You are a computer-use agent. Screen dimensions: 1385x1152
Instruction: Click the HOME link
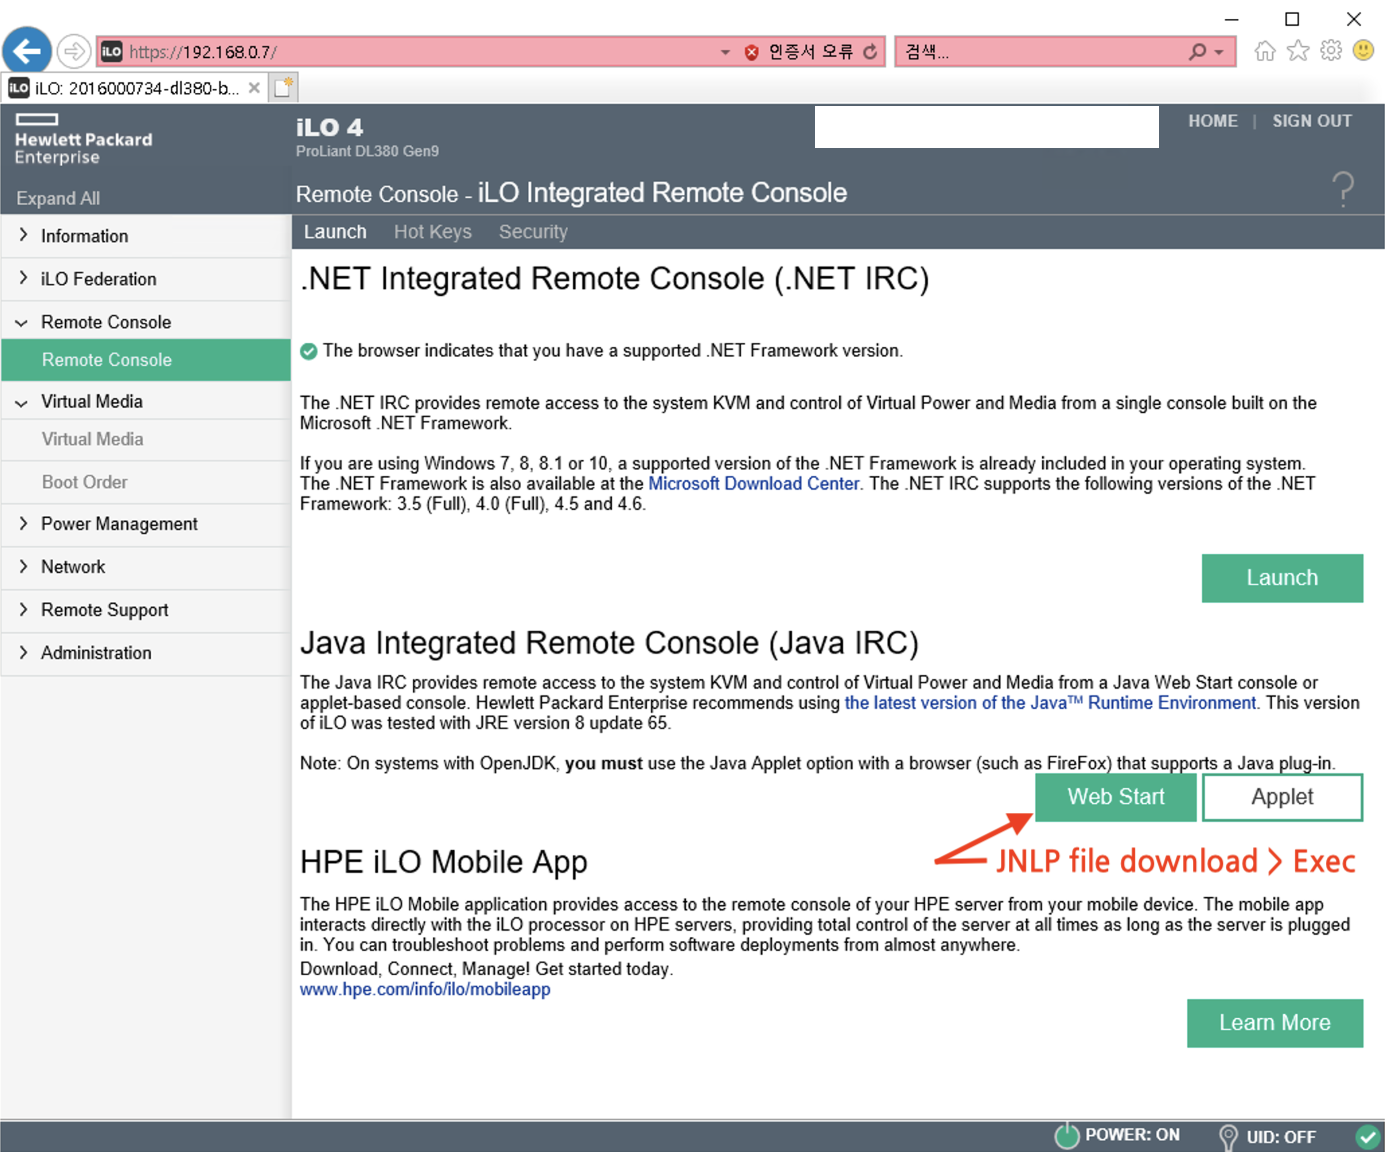(1213, 121)
